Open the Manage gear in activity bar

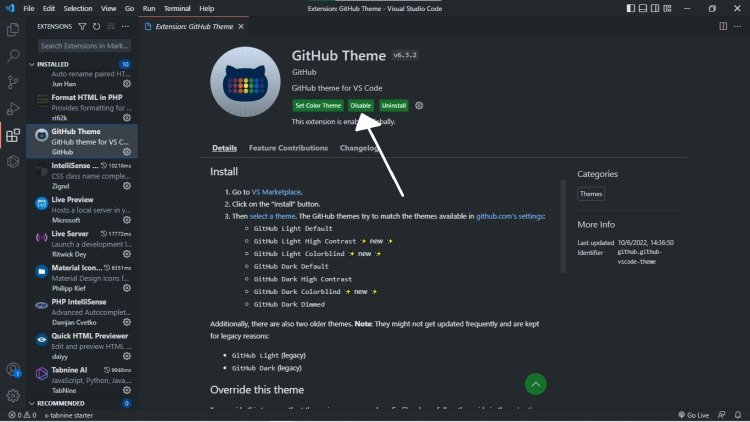pos(13,395)
